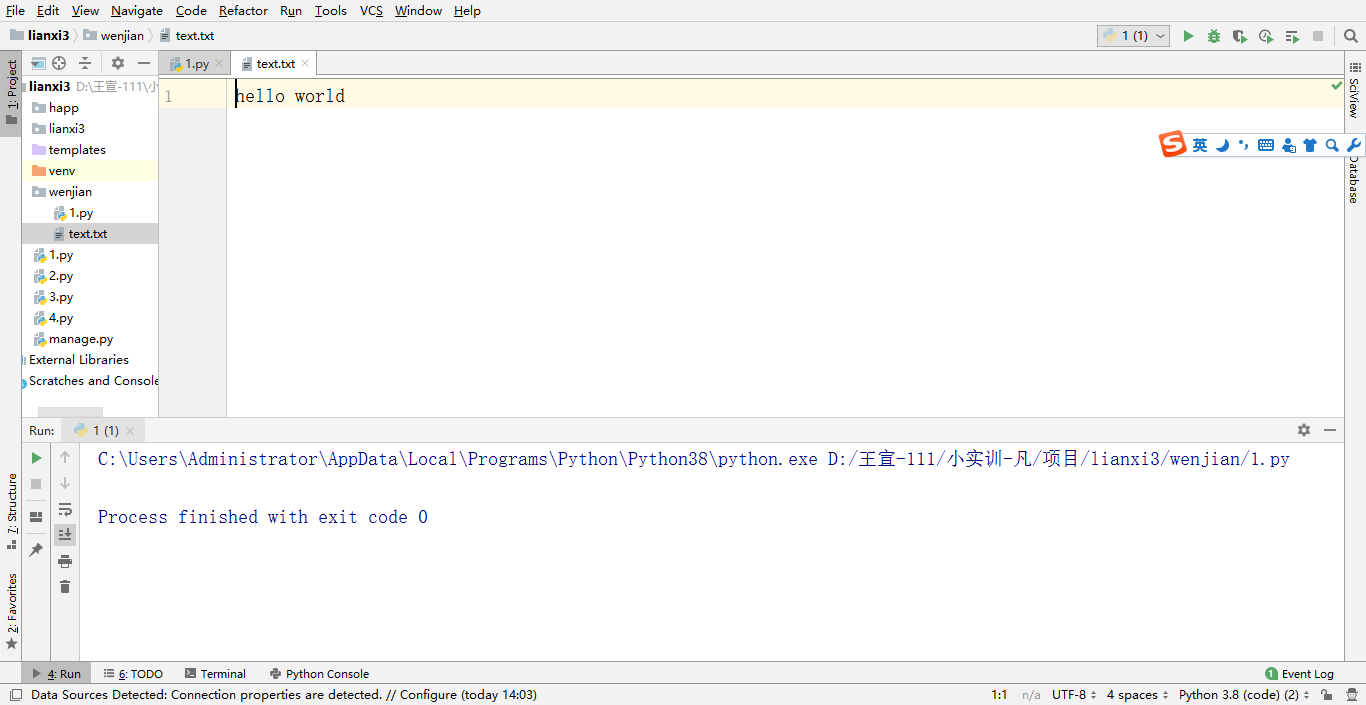Open the Database side panel
Viewport: 1366px width, 705px height.
tap(1355, 180)
